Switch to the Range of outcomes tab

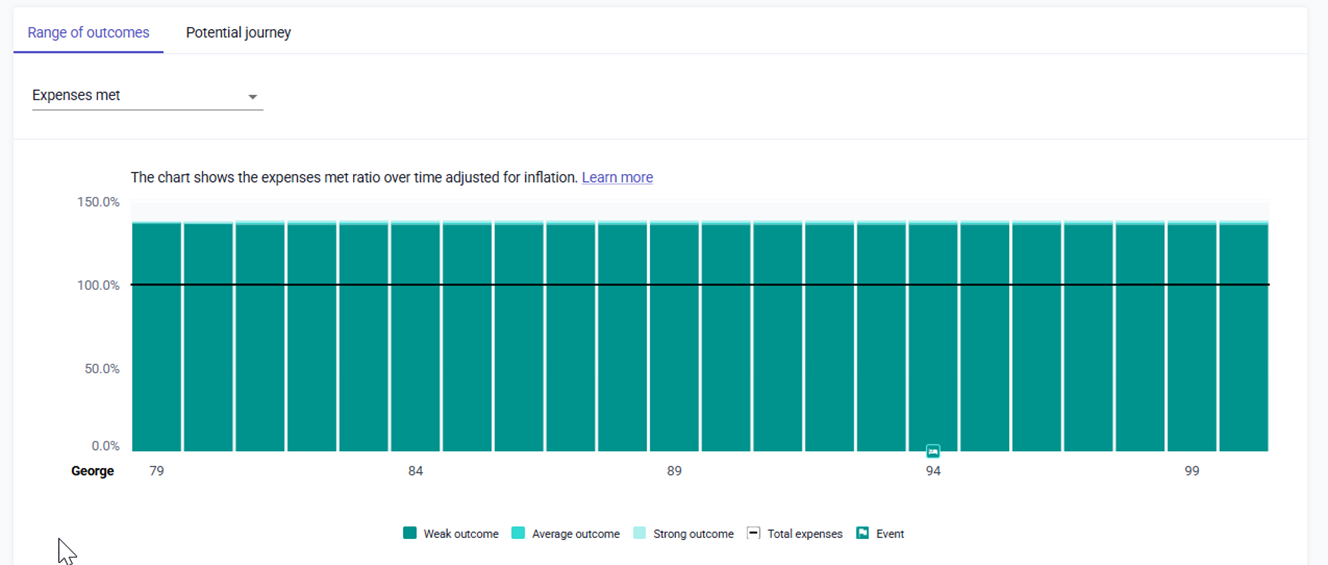click(88, 33)
